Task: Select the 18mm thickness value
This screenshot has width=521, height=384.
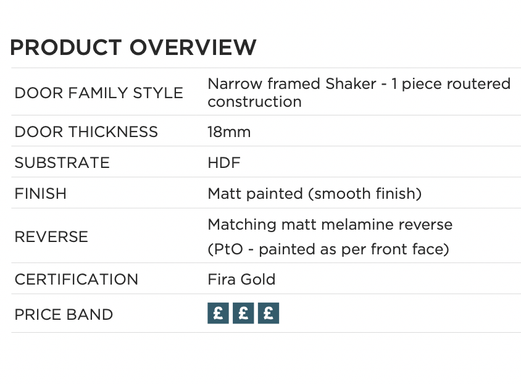Action: click(229, 132)
